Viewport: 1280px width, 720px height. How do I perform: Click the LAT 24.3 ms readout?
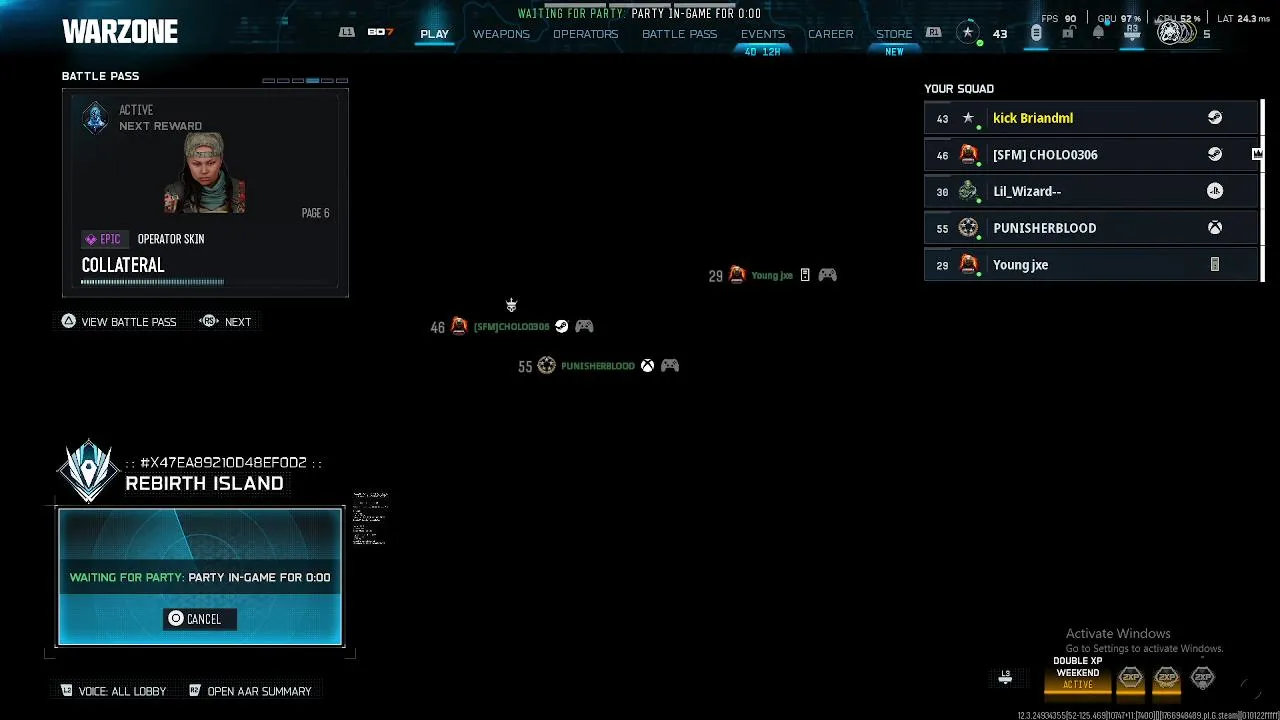[1244, 18]
